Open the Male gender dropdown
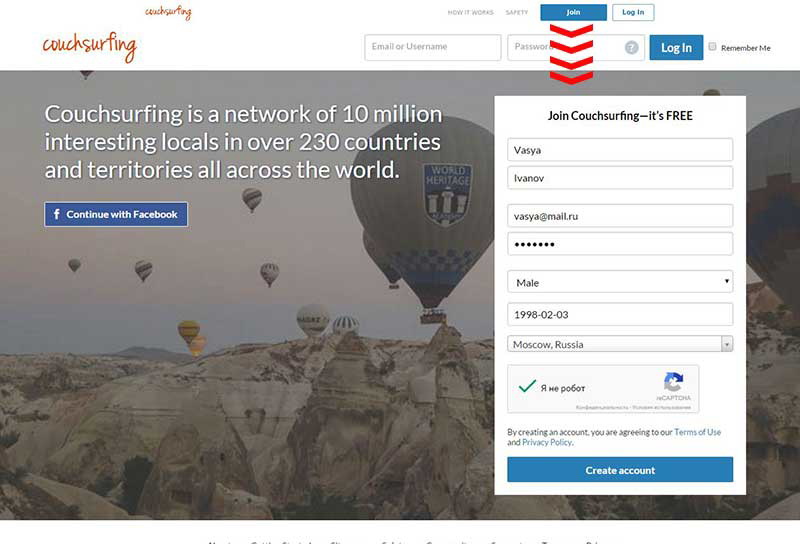800x544 pixels. point(620,282)
